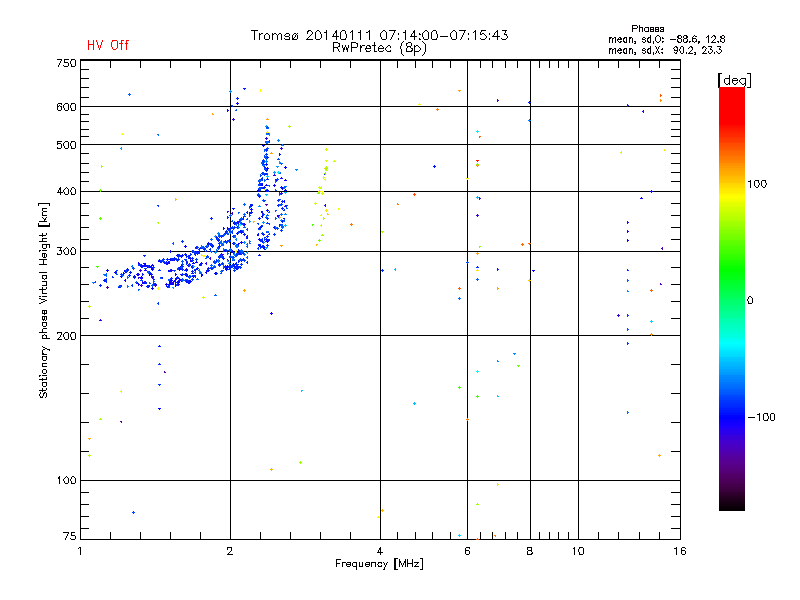Select the "600" height axis label
Viewport: 800px width, 600px height.
tap(66, 107)
